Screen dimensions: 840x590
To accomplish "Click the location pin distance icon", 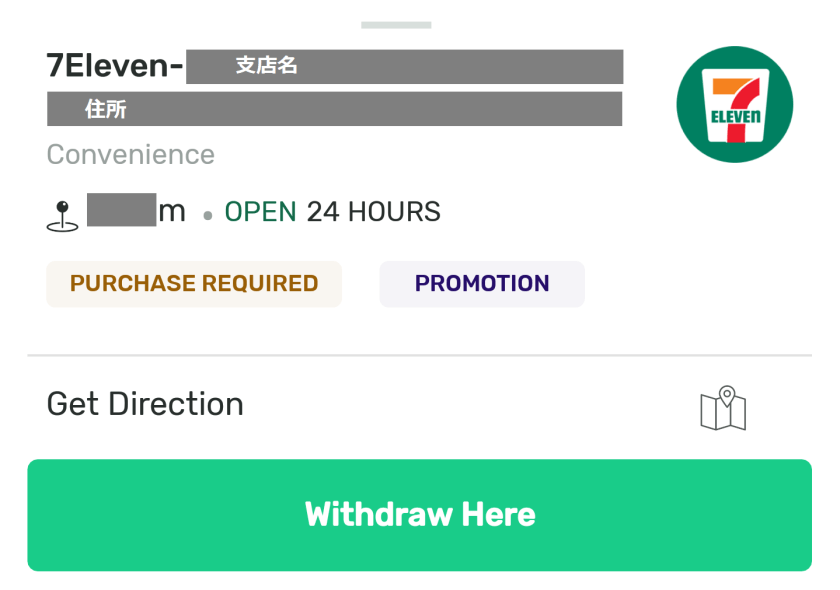I will pos(63,216).
